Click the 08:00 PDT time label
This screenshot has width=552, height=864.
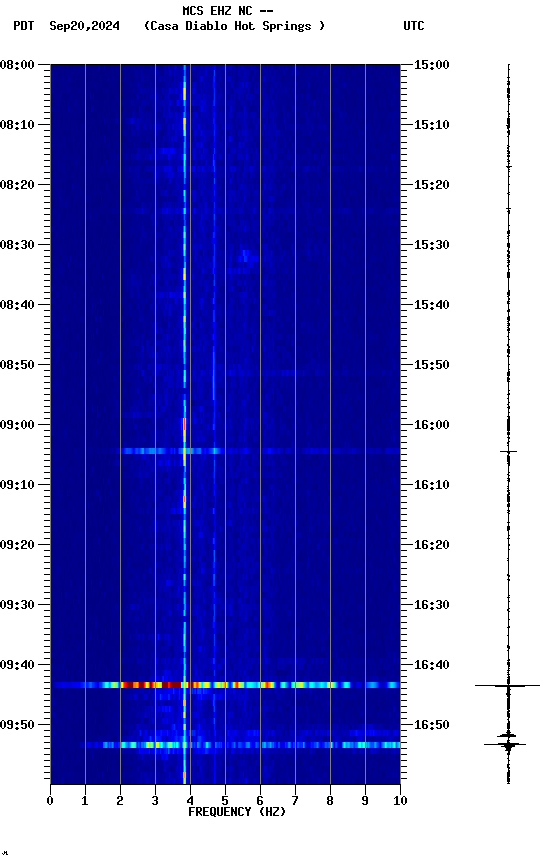point(17,65)
